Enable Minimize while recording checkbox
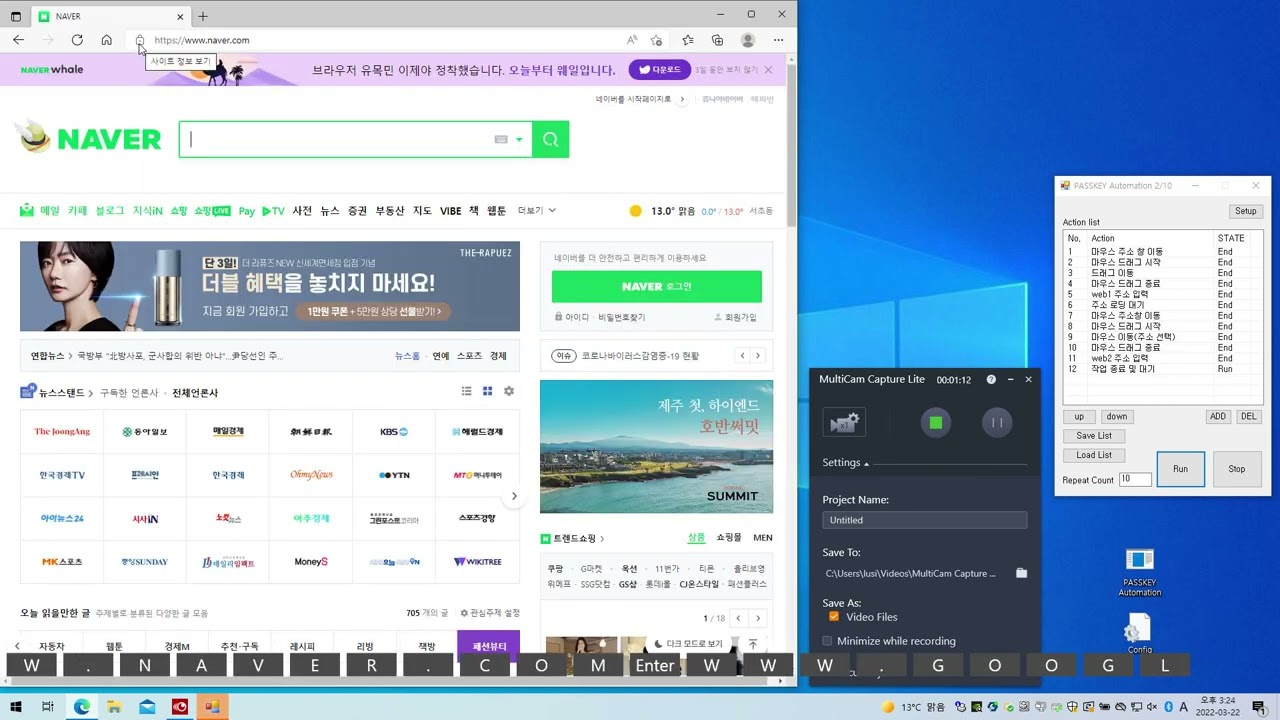 (x=827, y=641)
